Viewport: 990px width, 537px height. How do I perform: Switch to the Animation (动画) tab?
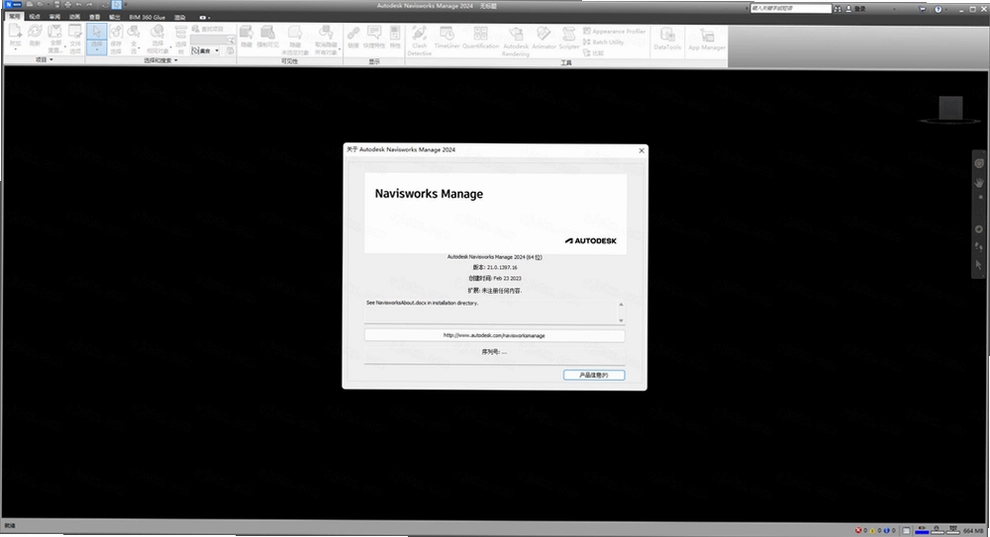(75, 17)
